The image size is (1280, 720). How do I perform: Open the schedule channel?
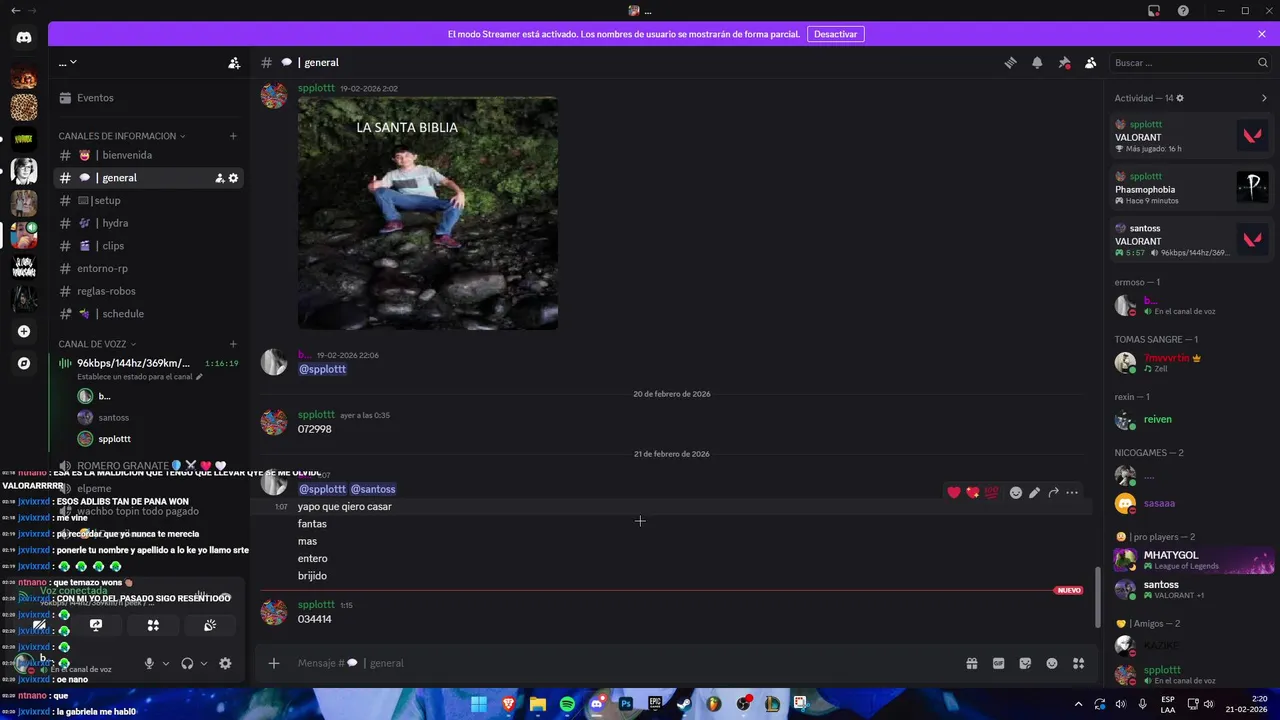tap(148, 314)
